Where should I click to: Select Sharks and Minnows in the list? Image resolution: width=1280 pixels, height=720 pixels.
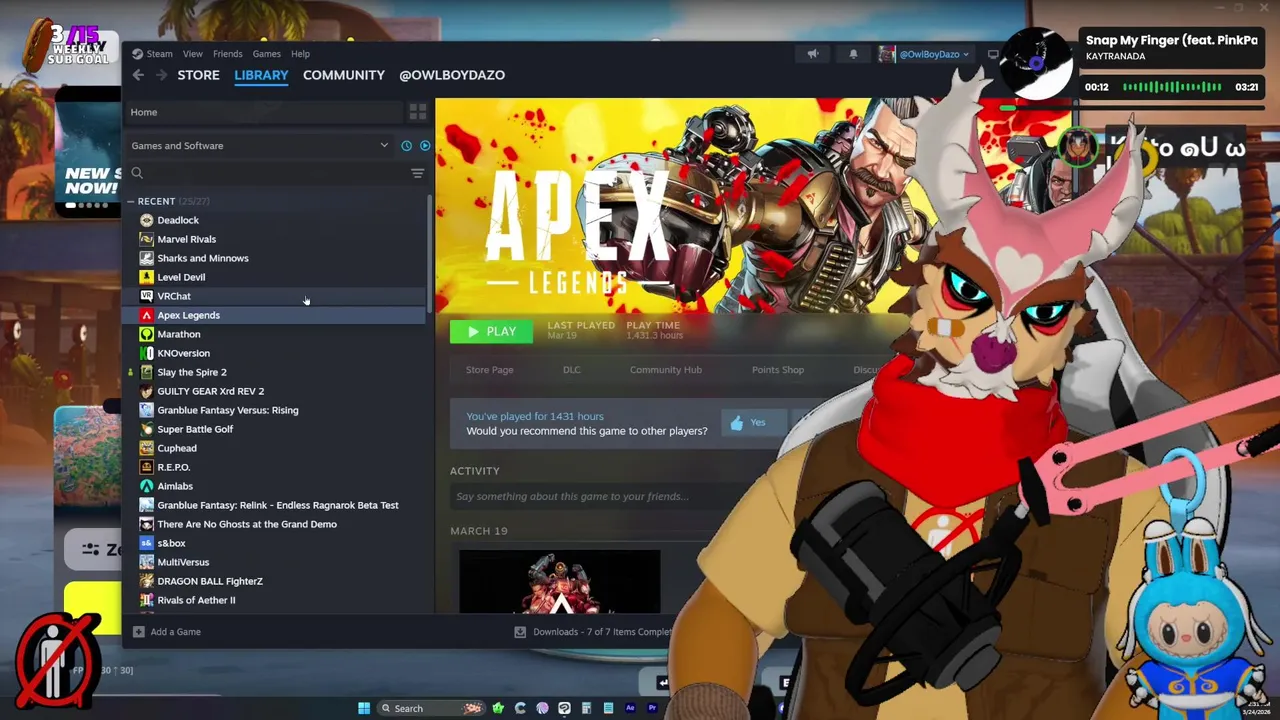coord(276,258)
